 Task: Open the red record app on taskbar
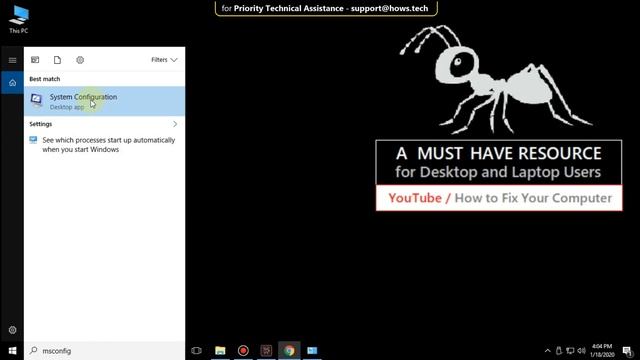(x=243, y=351)
